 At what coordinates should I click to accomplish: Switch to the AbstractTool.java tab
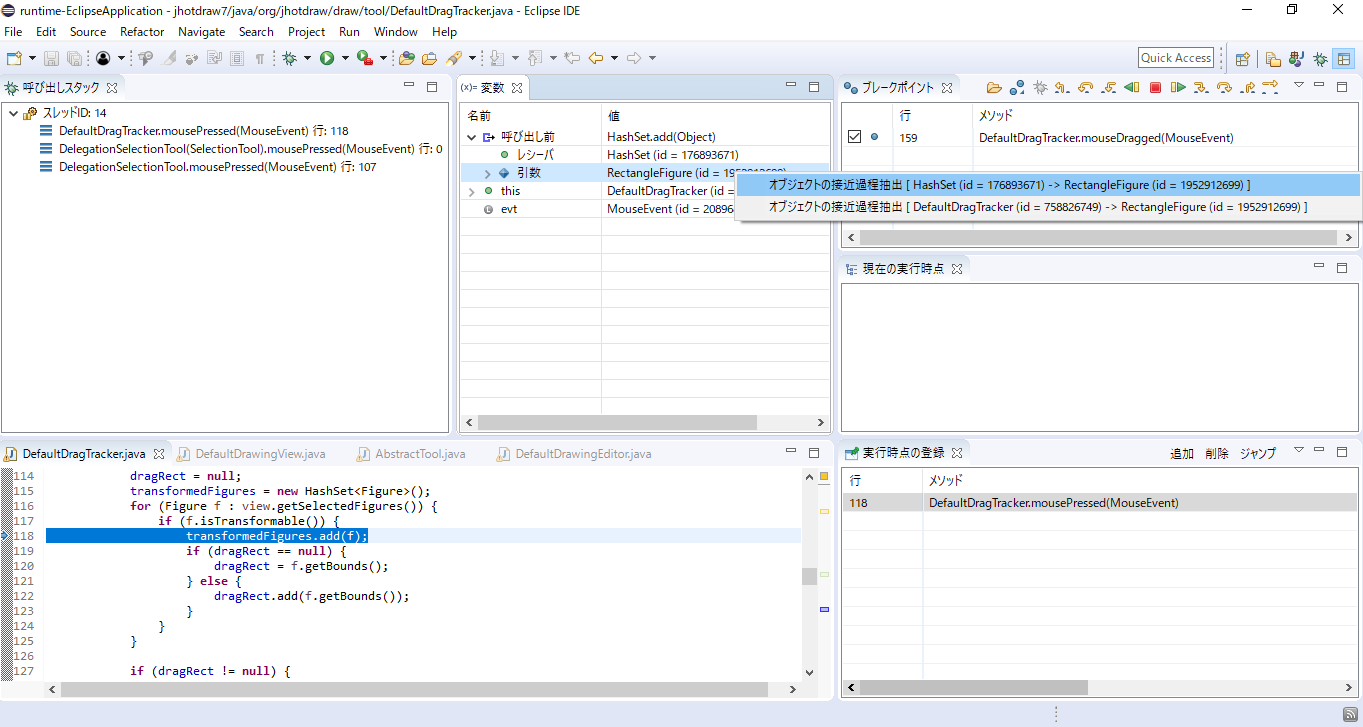(420, 454)
